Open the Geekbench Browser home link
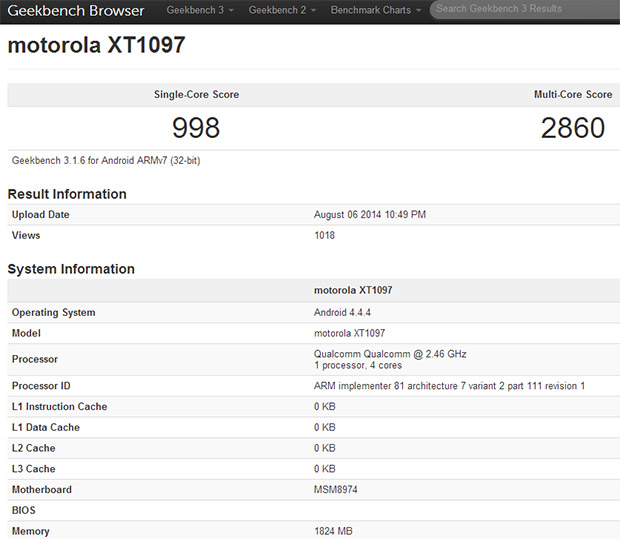Viewport: 620px width, 539px height. pyautogui.click(x=76, y=11)
